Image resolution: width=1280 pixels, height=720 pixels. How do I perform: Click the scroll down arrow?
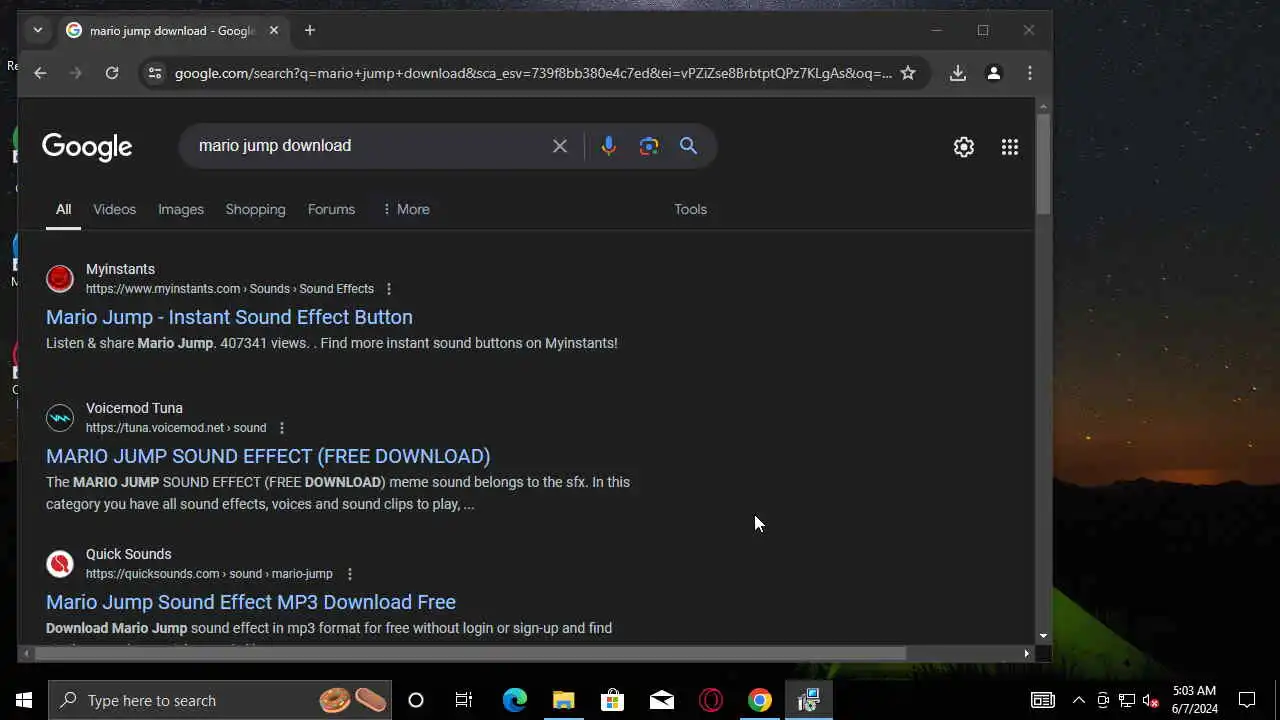1043,636
